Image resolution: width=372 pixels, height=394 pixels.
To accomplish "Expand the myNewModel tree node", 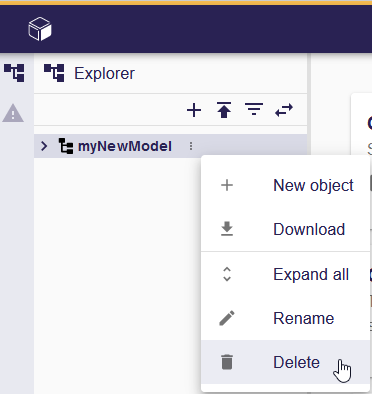I will coord(44,146).
